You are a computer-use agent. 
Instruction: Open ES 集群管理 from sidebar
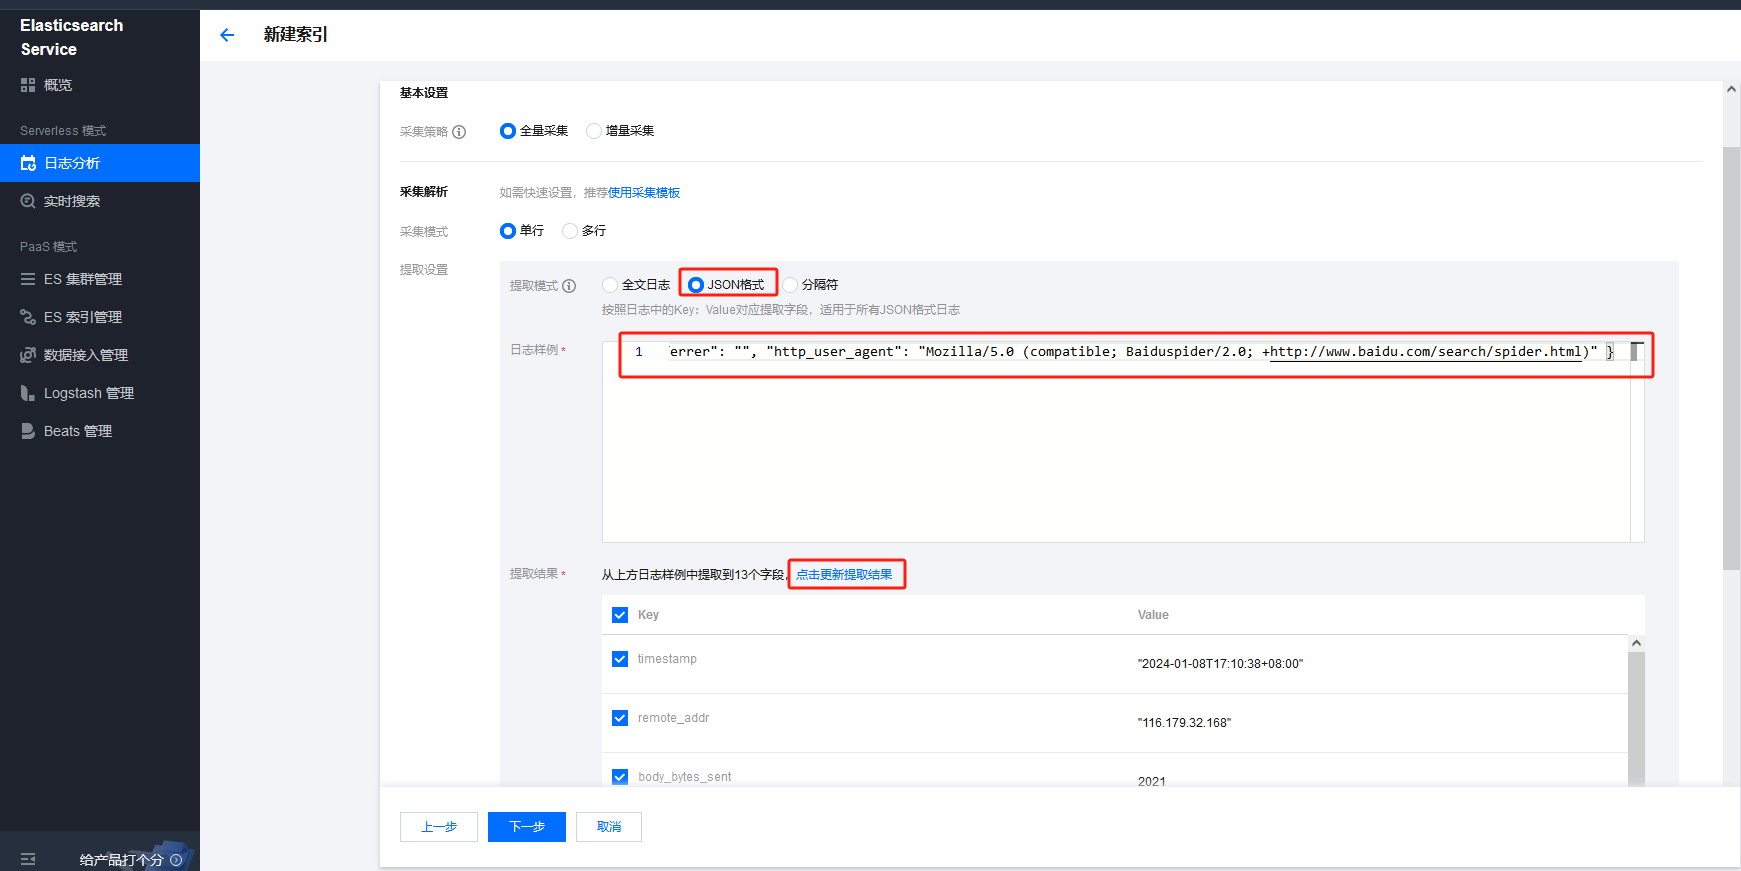point(28,279)
